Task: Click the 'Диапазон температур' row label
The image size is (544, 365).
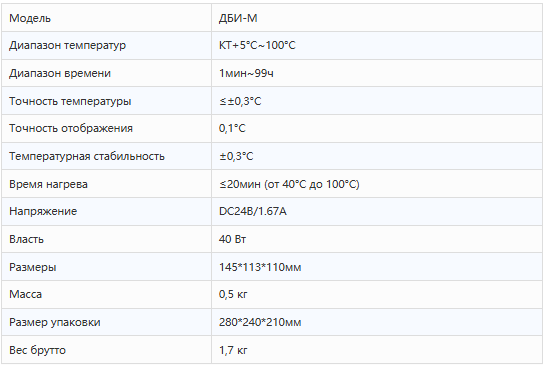Action: 67,45
